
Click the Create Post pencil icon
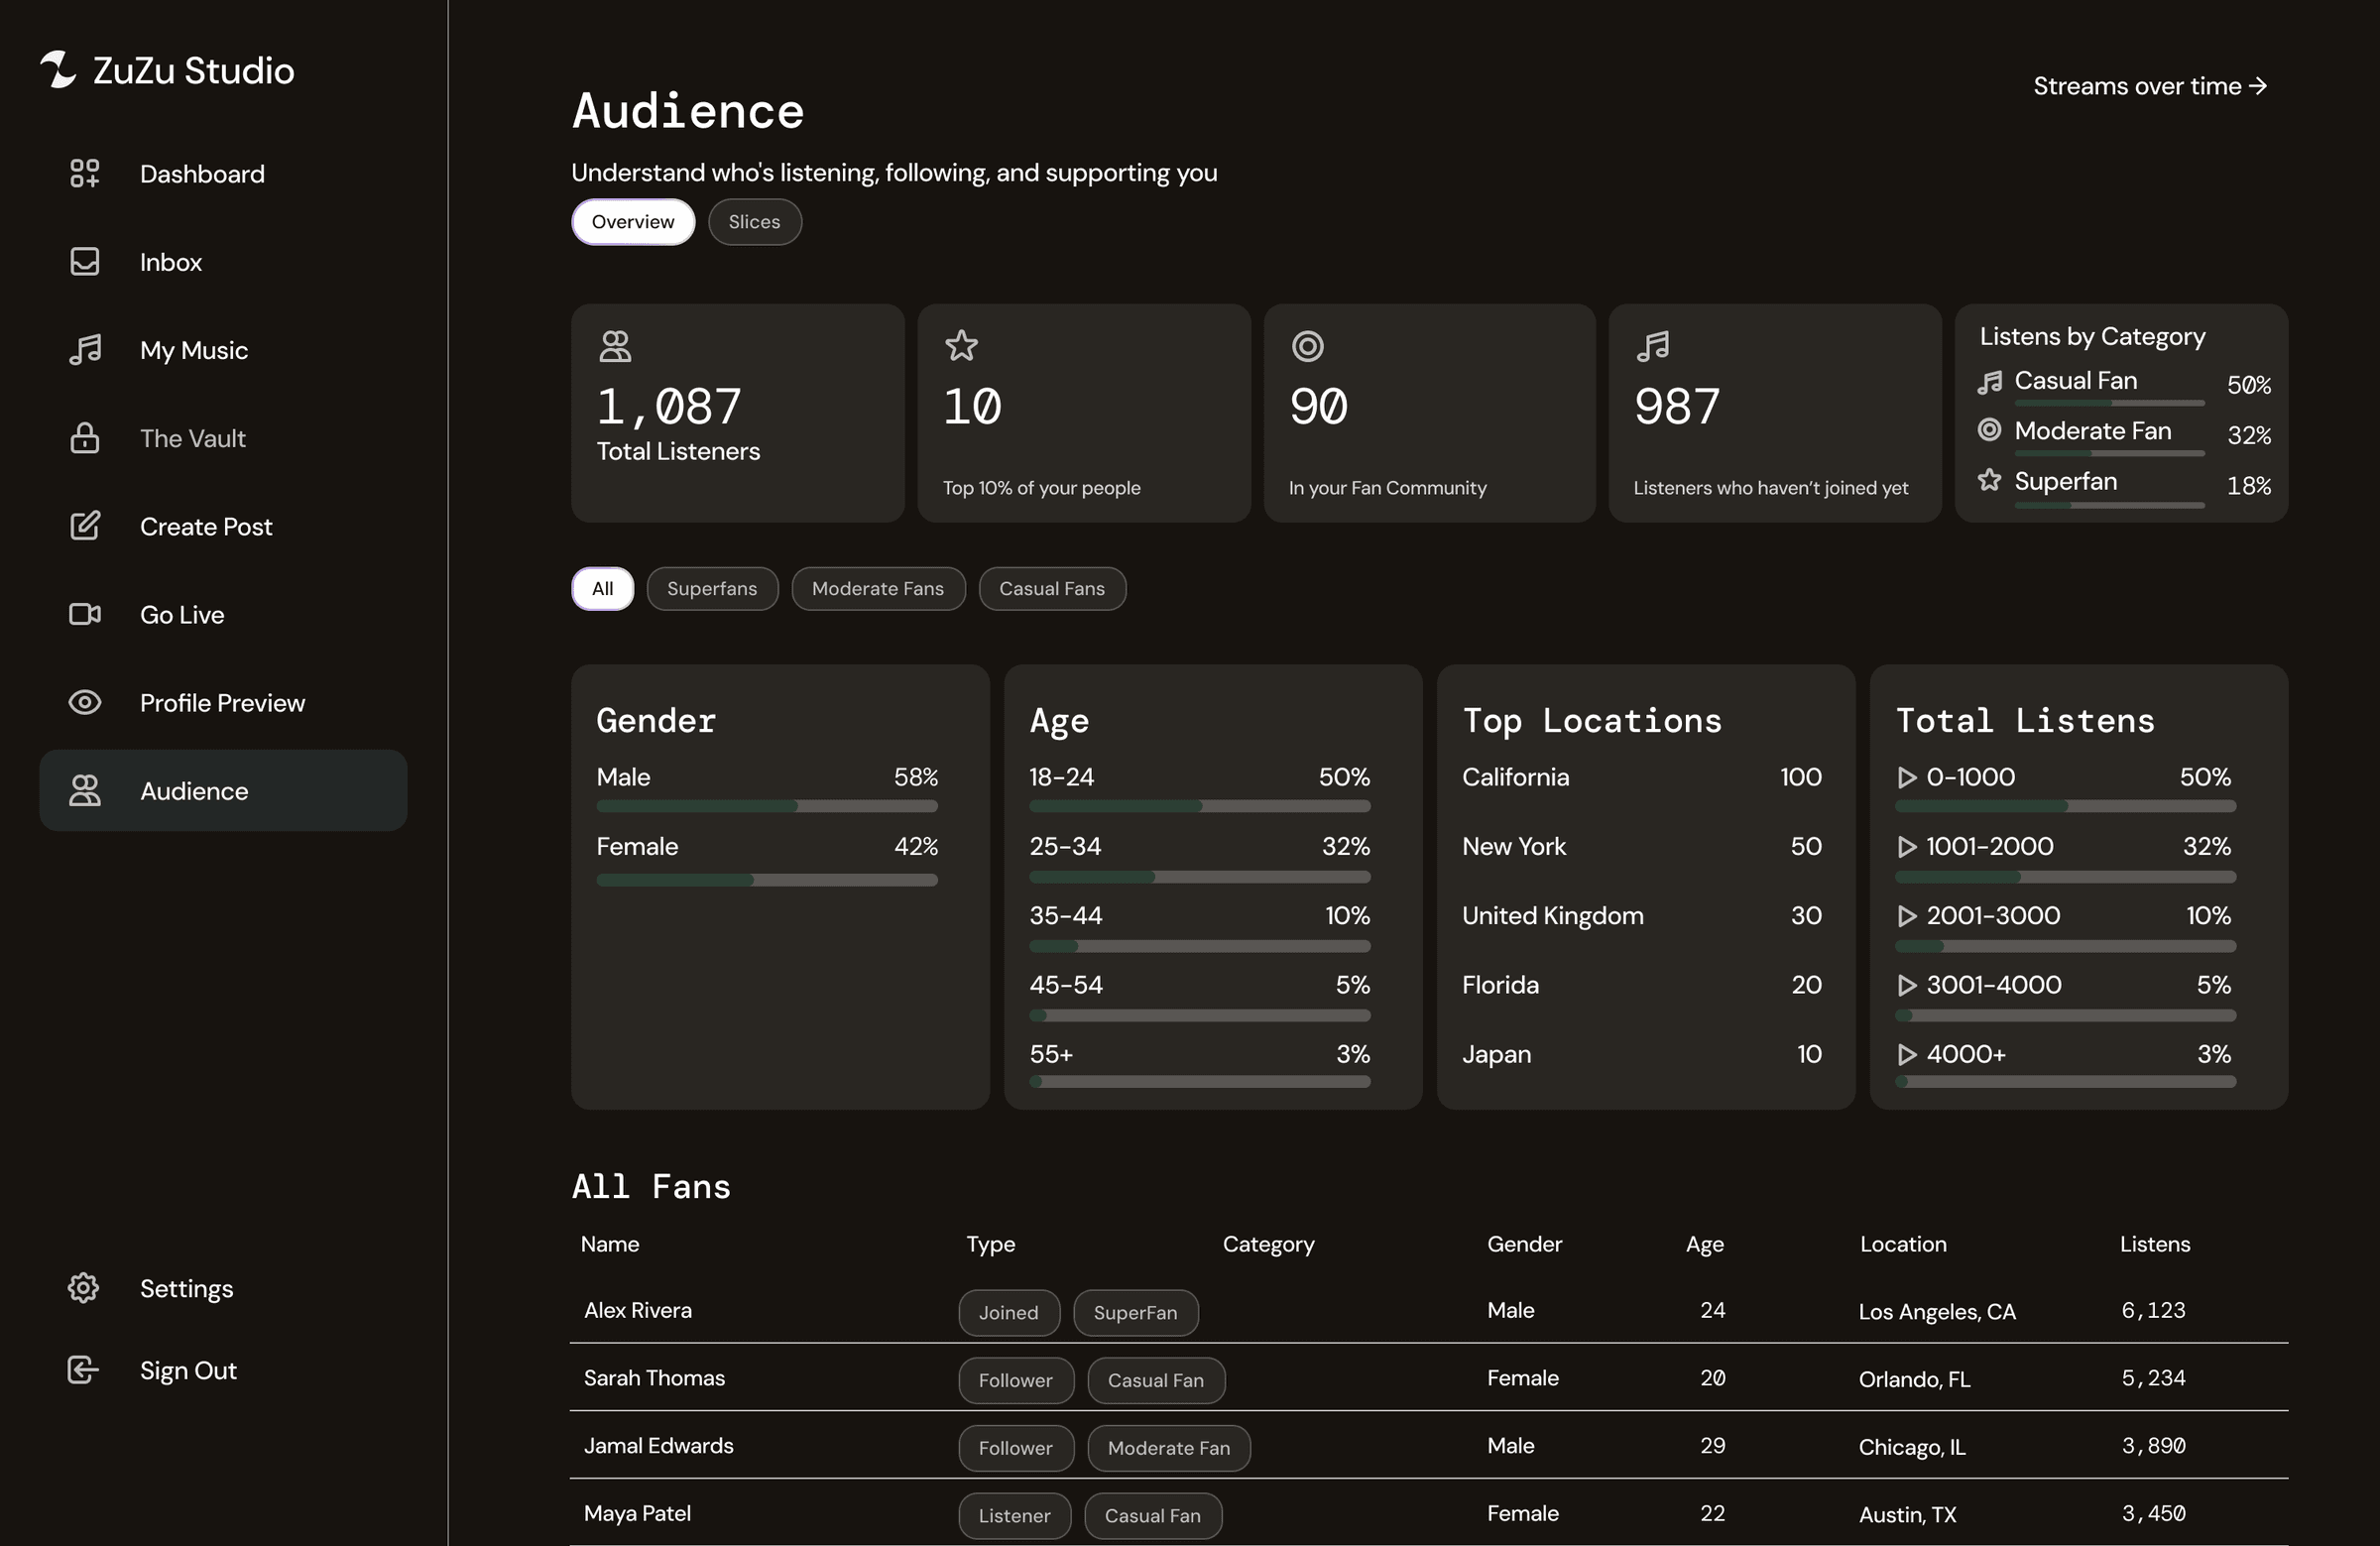coord(85,525)
